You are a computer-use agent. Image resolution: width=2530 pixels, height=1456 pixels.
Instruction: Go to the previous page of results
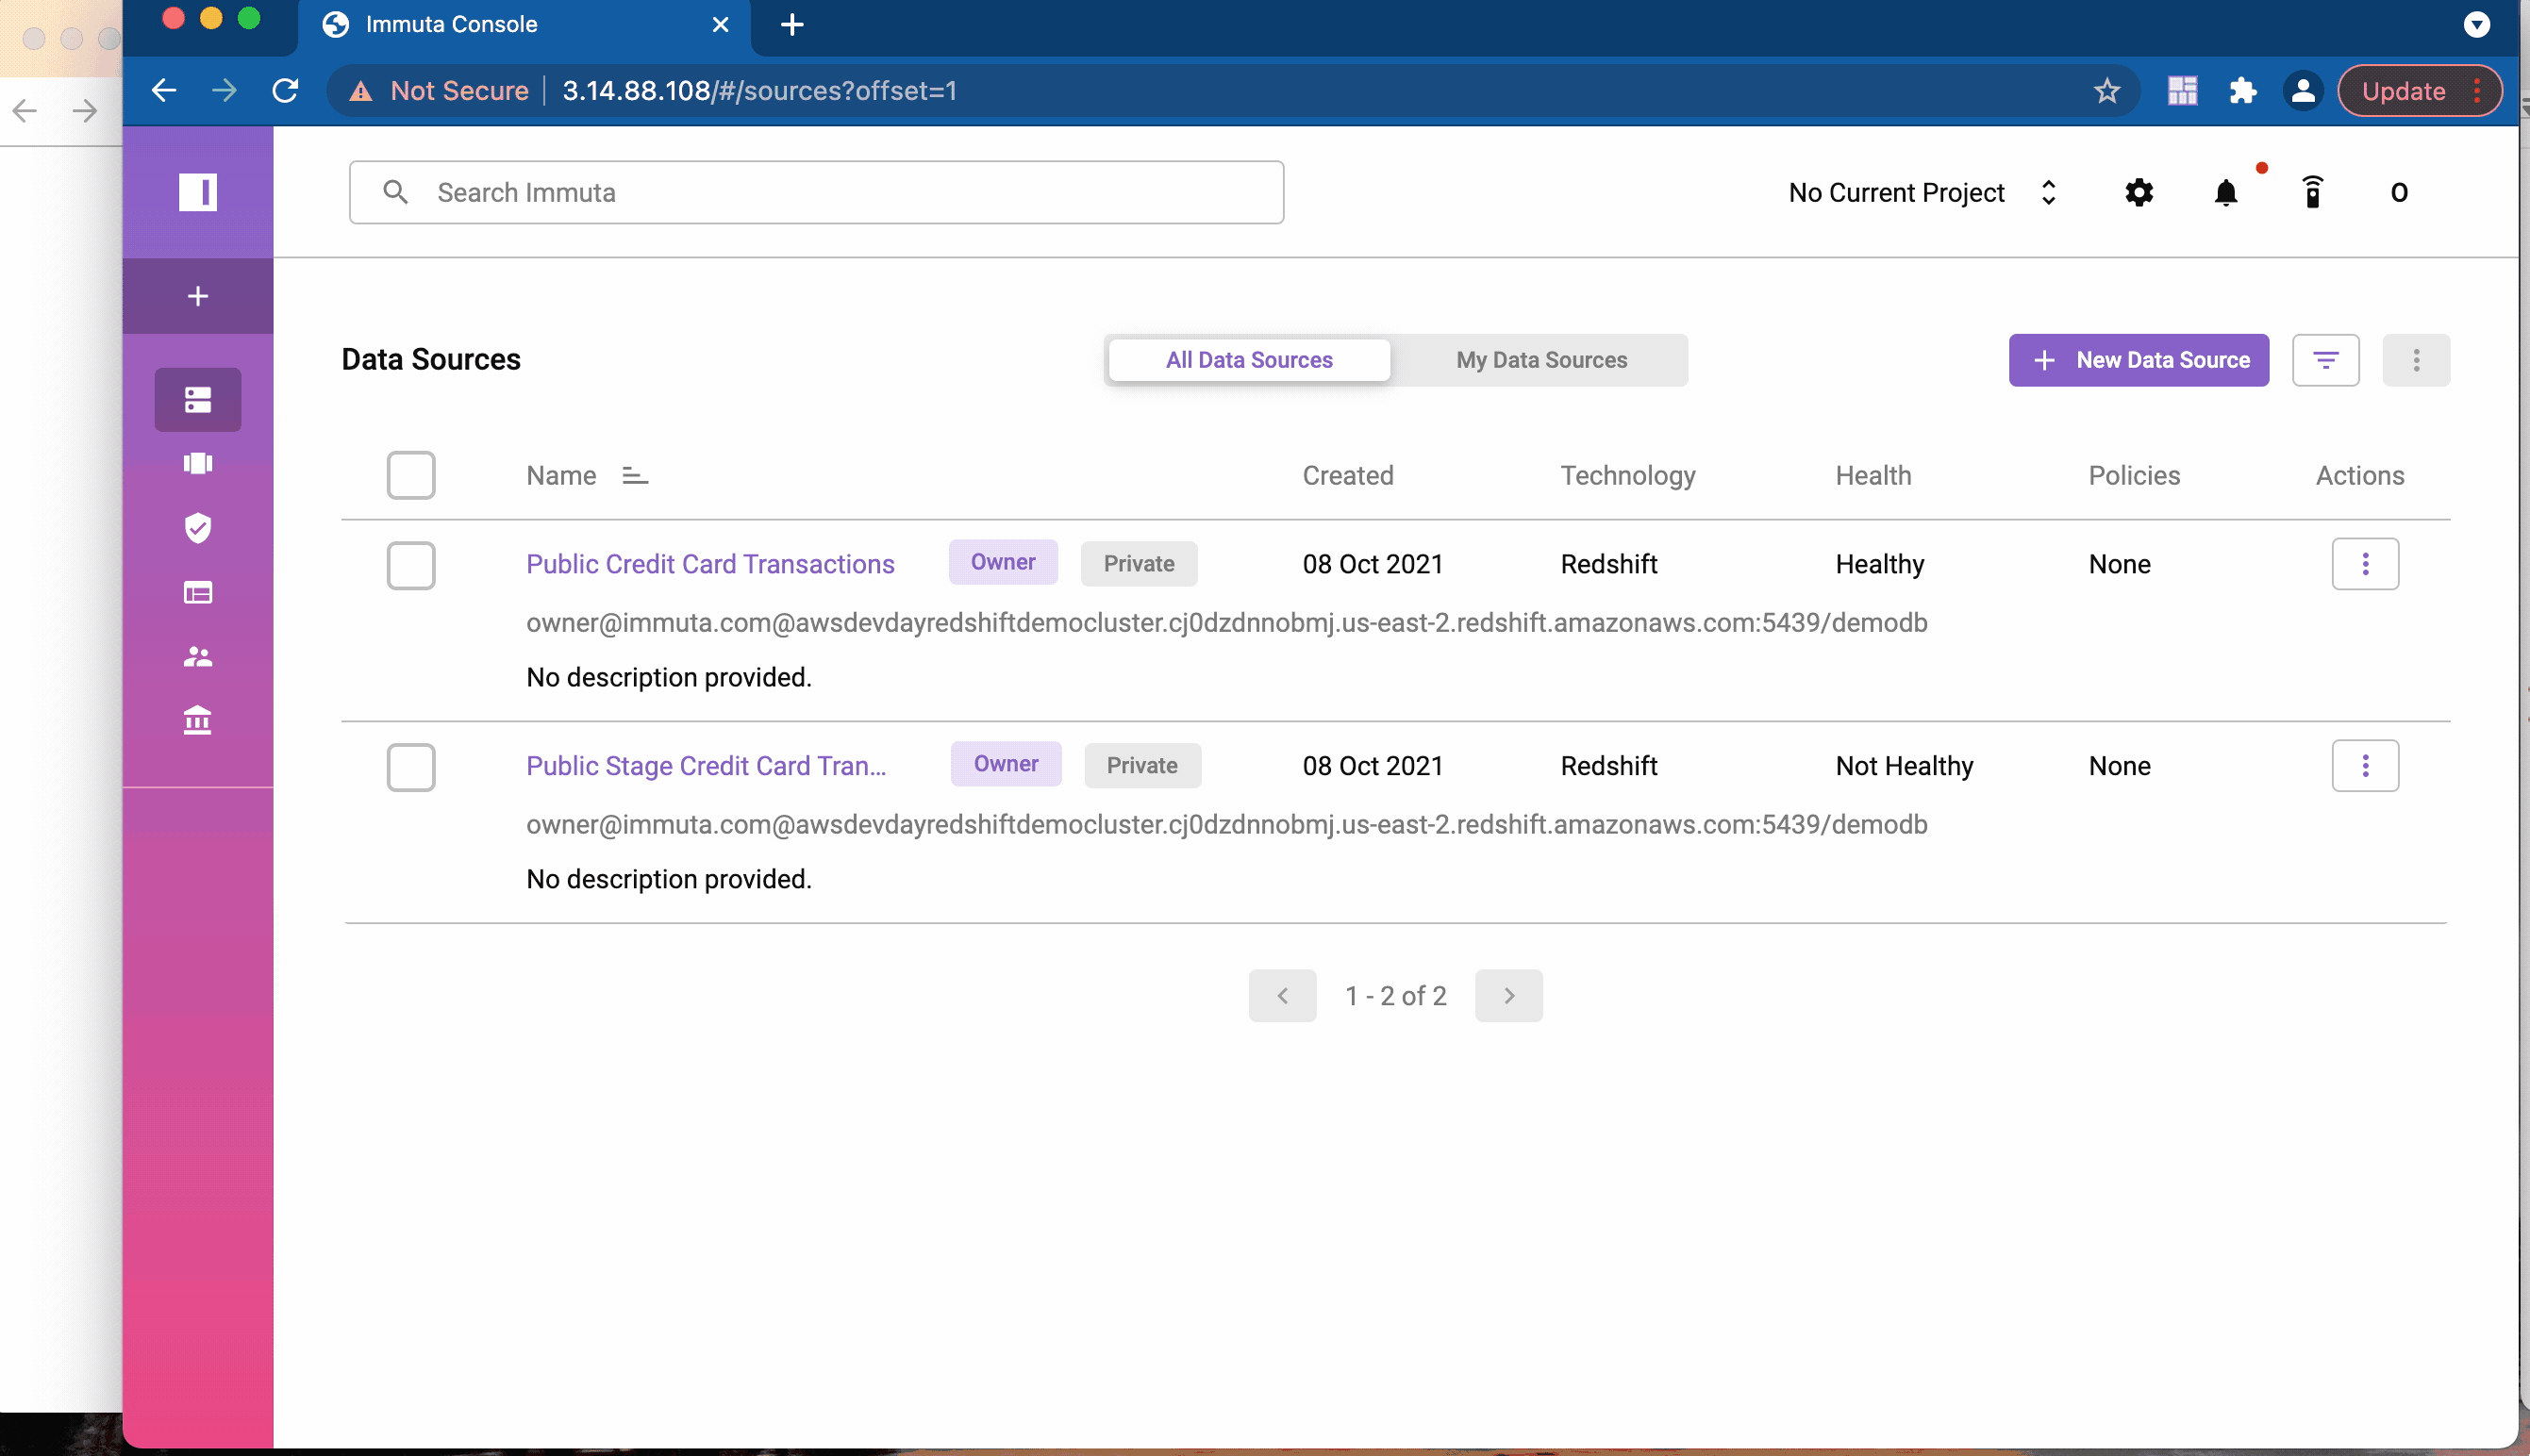click(x=1282, y=996)
